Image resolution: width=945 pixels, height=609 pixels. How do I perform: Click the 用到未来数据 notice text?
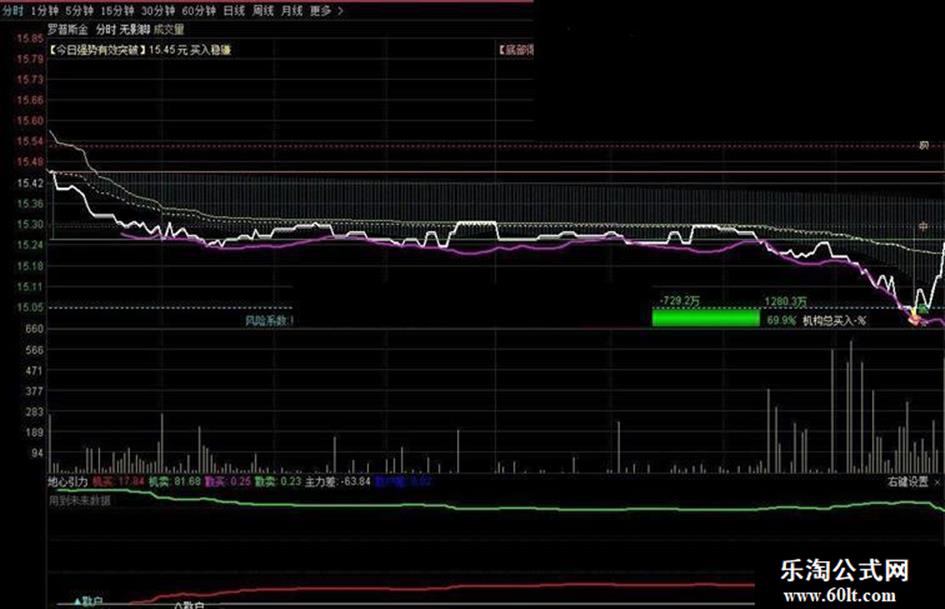[x=80, y=500]
